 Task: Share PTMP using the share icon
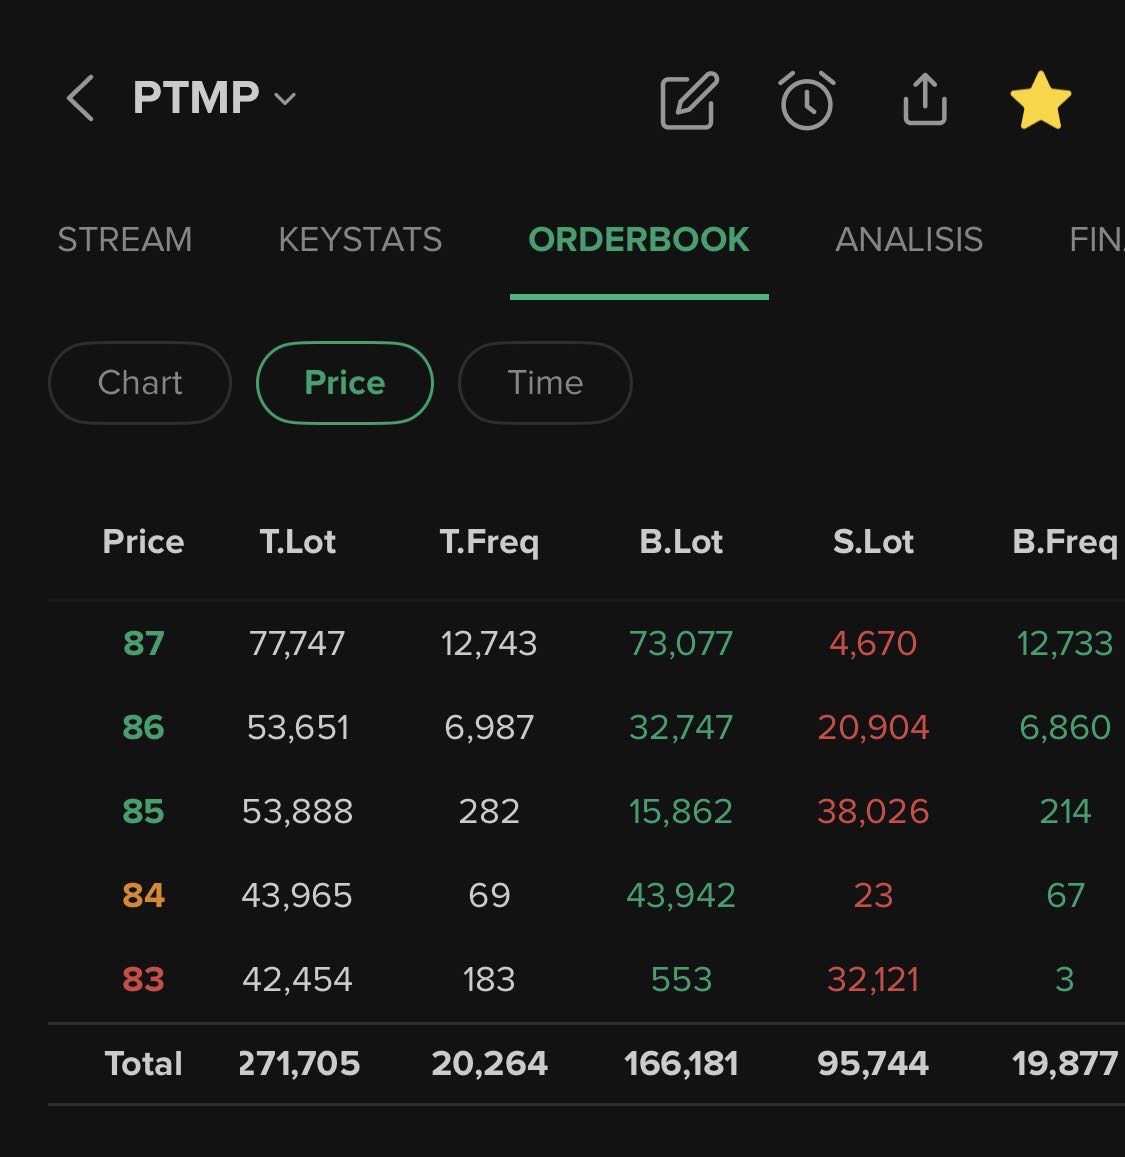[x=925, y=100]
